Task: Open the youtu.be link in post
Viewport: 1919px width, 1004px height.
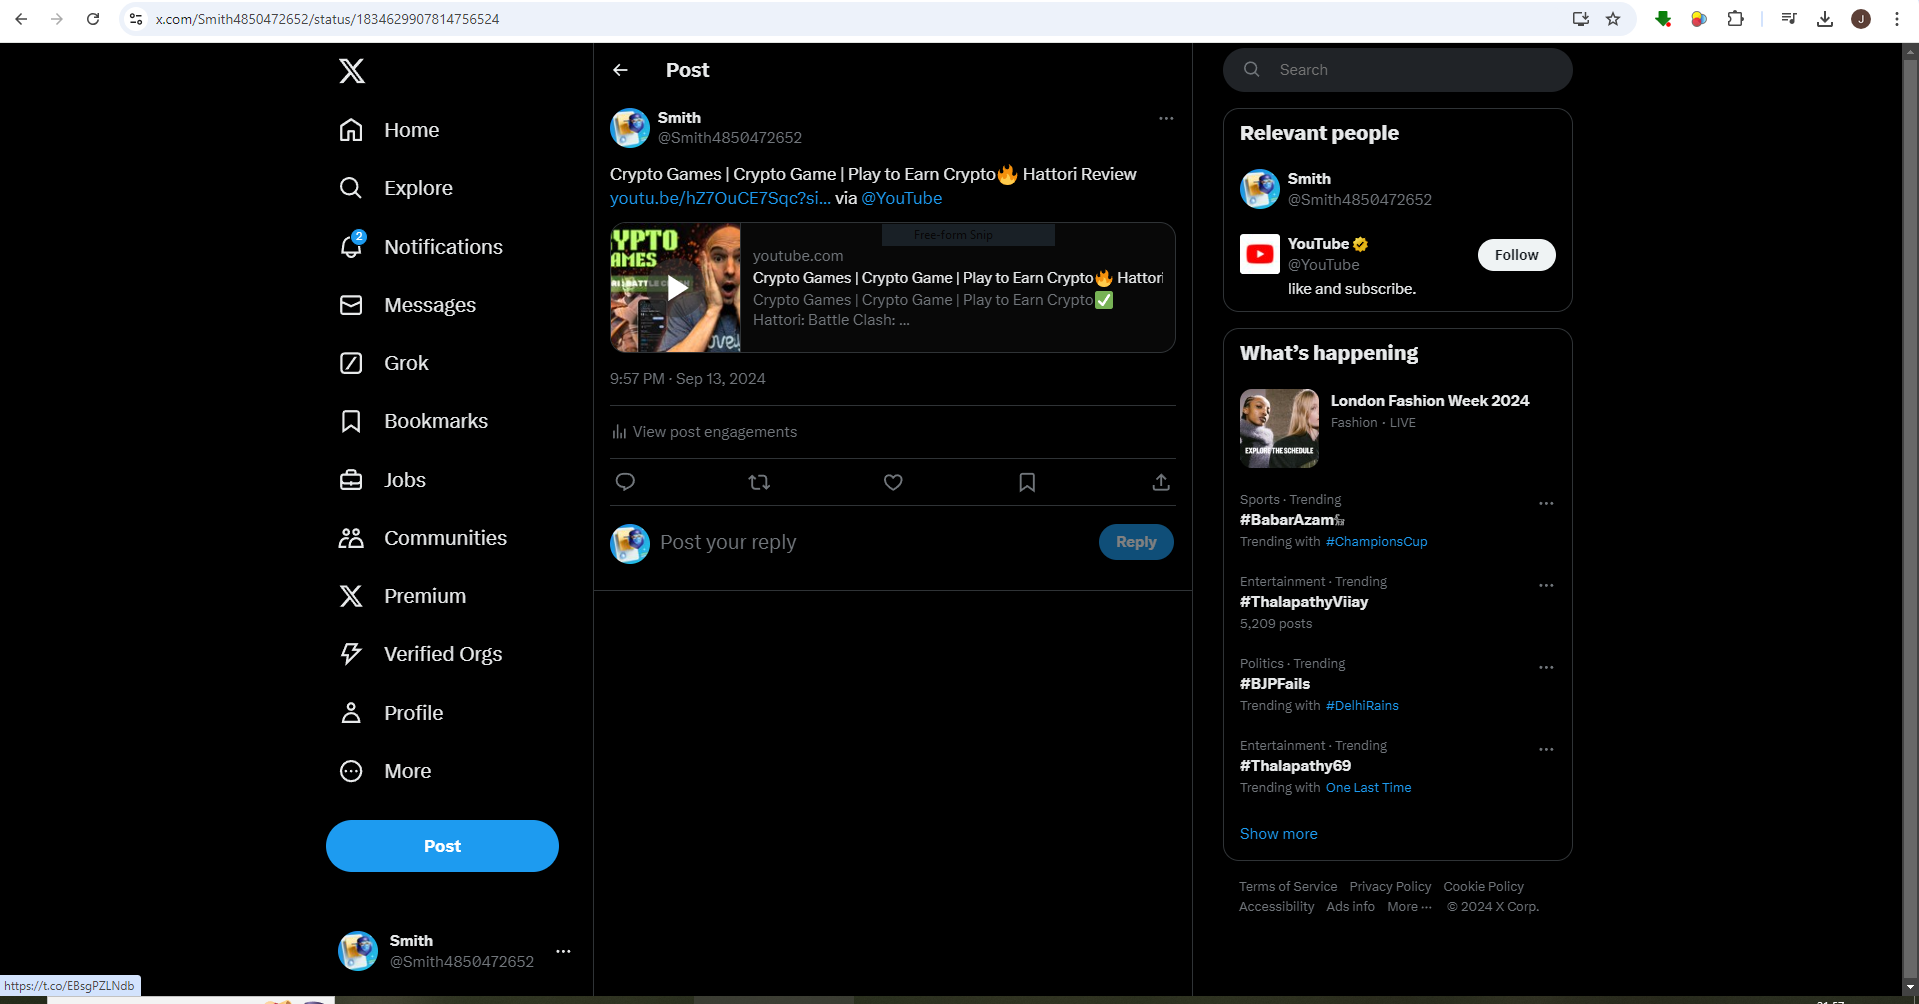Action: 720,198
